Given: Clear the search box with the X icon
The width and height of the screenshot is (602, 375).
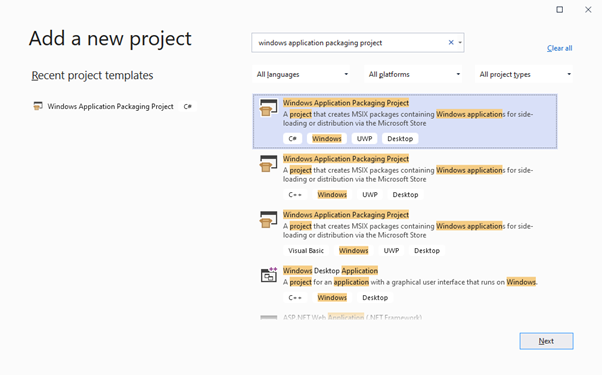Looking at the screenshot, I should pos(451,43).
